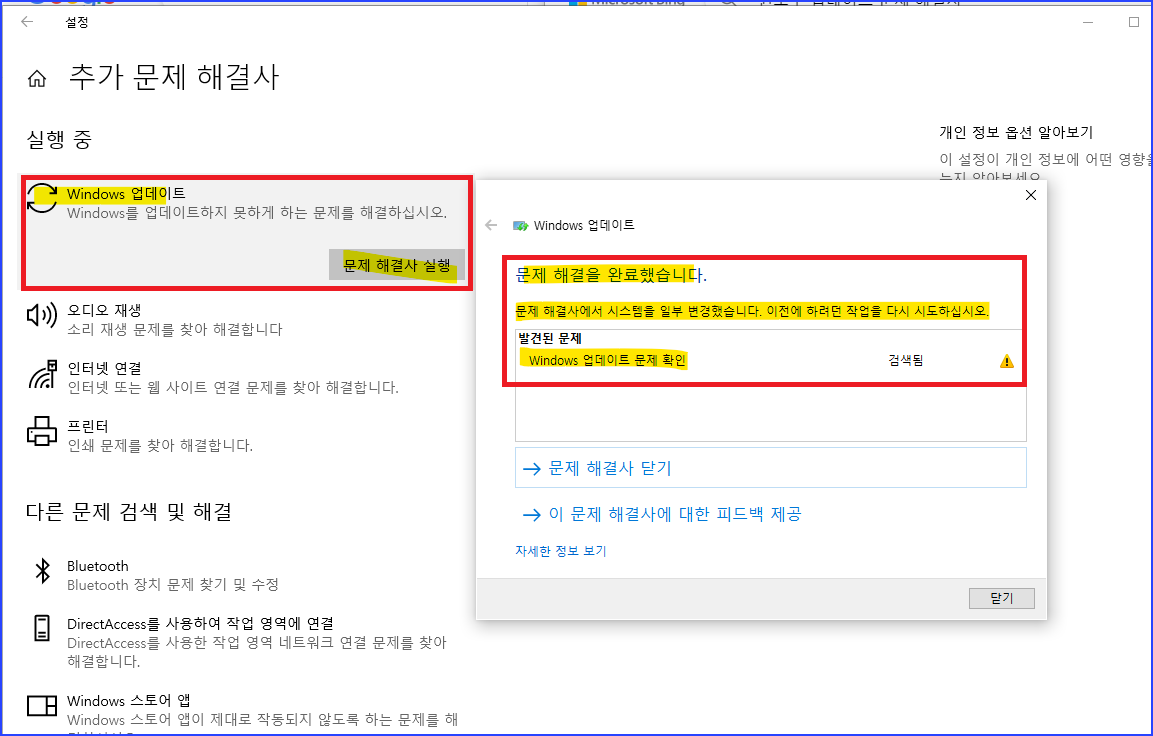Maximize the Settings window
Viewport: 1153px width, 736px height.
tap(1133, 22)
